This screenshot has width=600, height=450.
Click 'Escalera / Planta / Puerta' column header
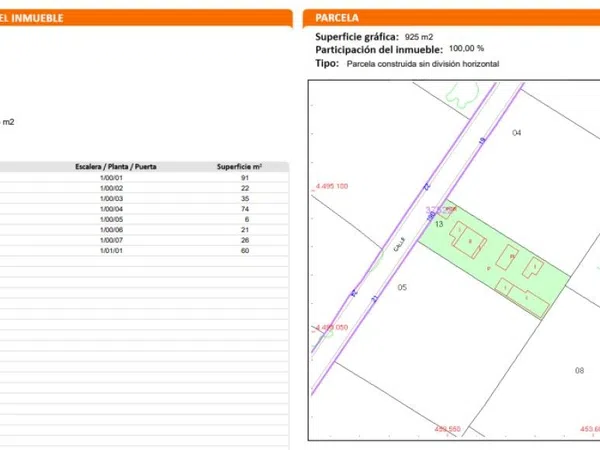(x=116, y=166)
